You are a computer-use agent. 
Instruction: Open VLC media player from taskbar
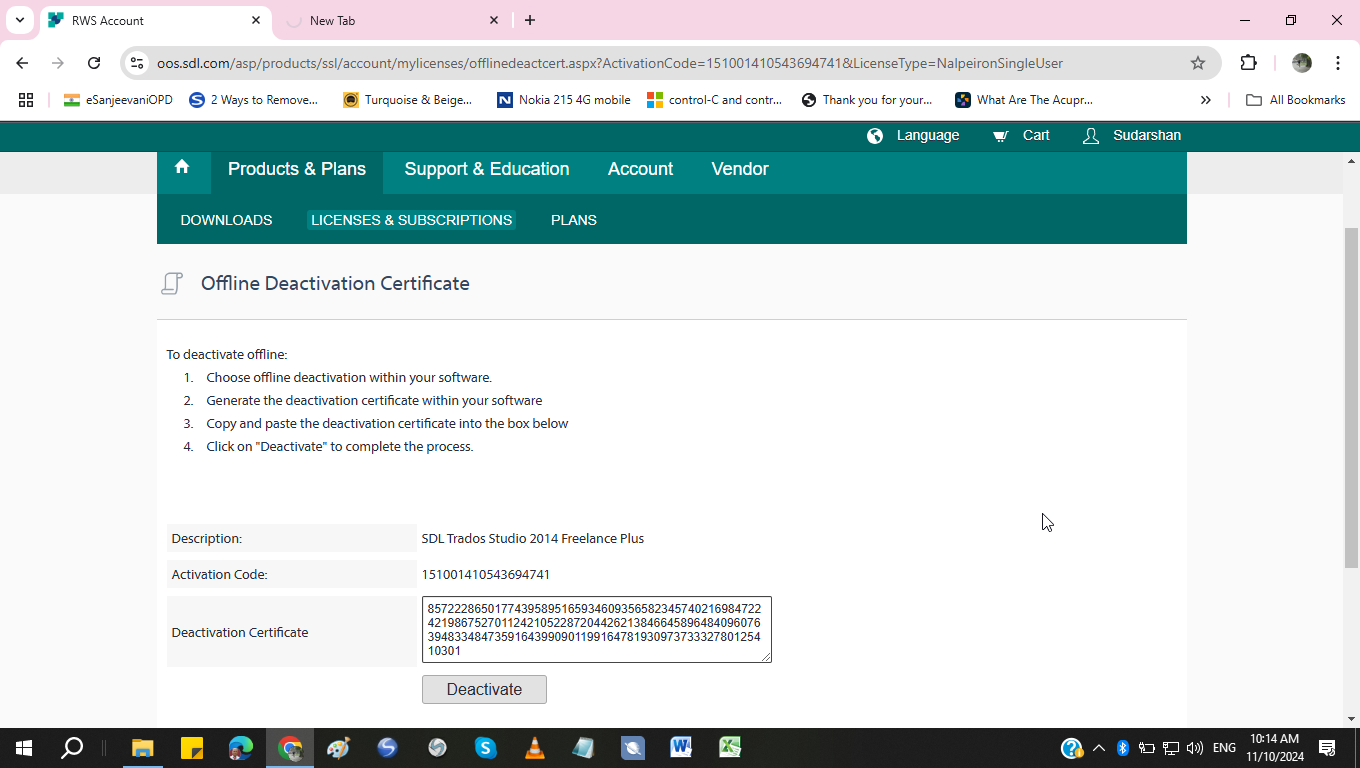coord(535,748)
